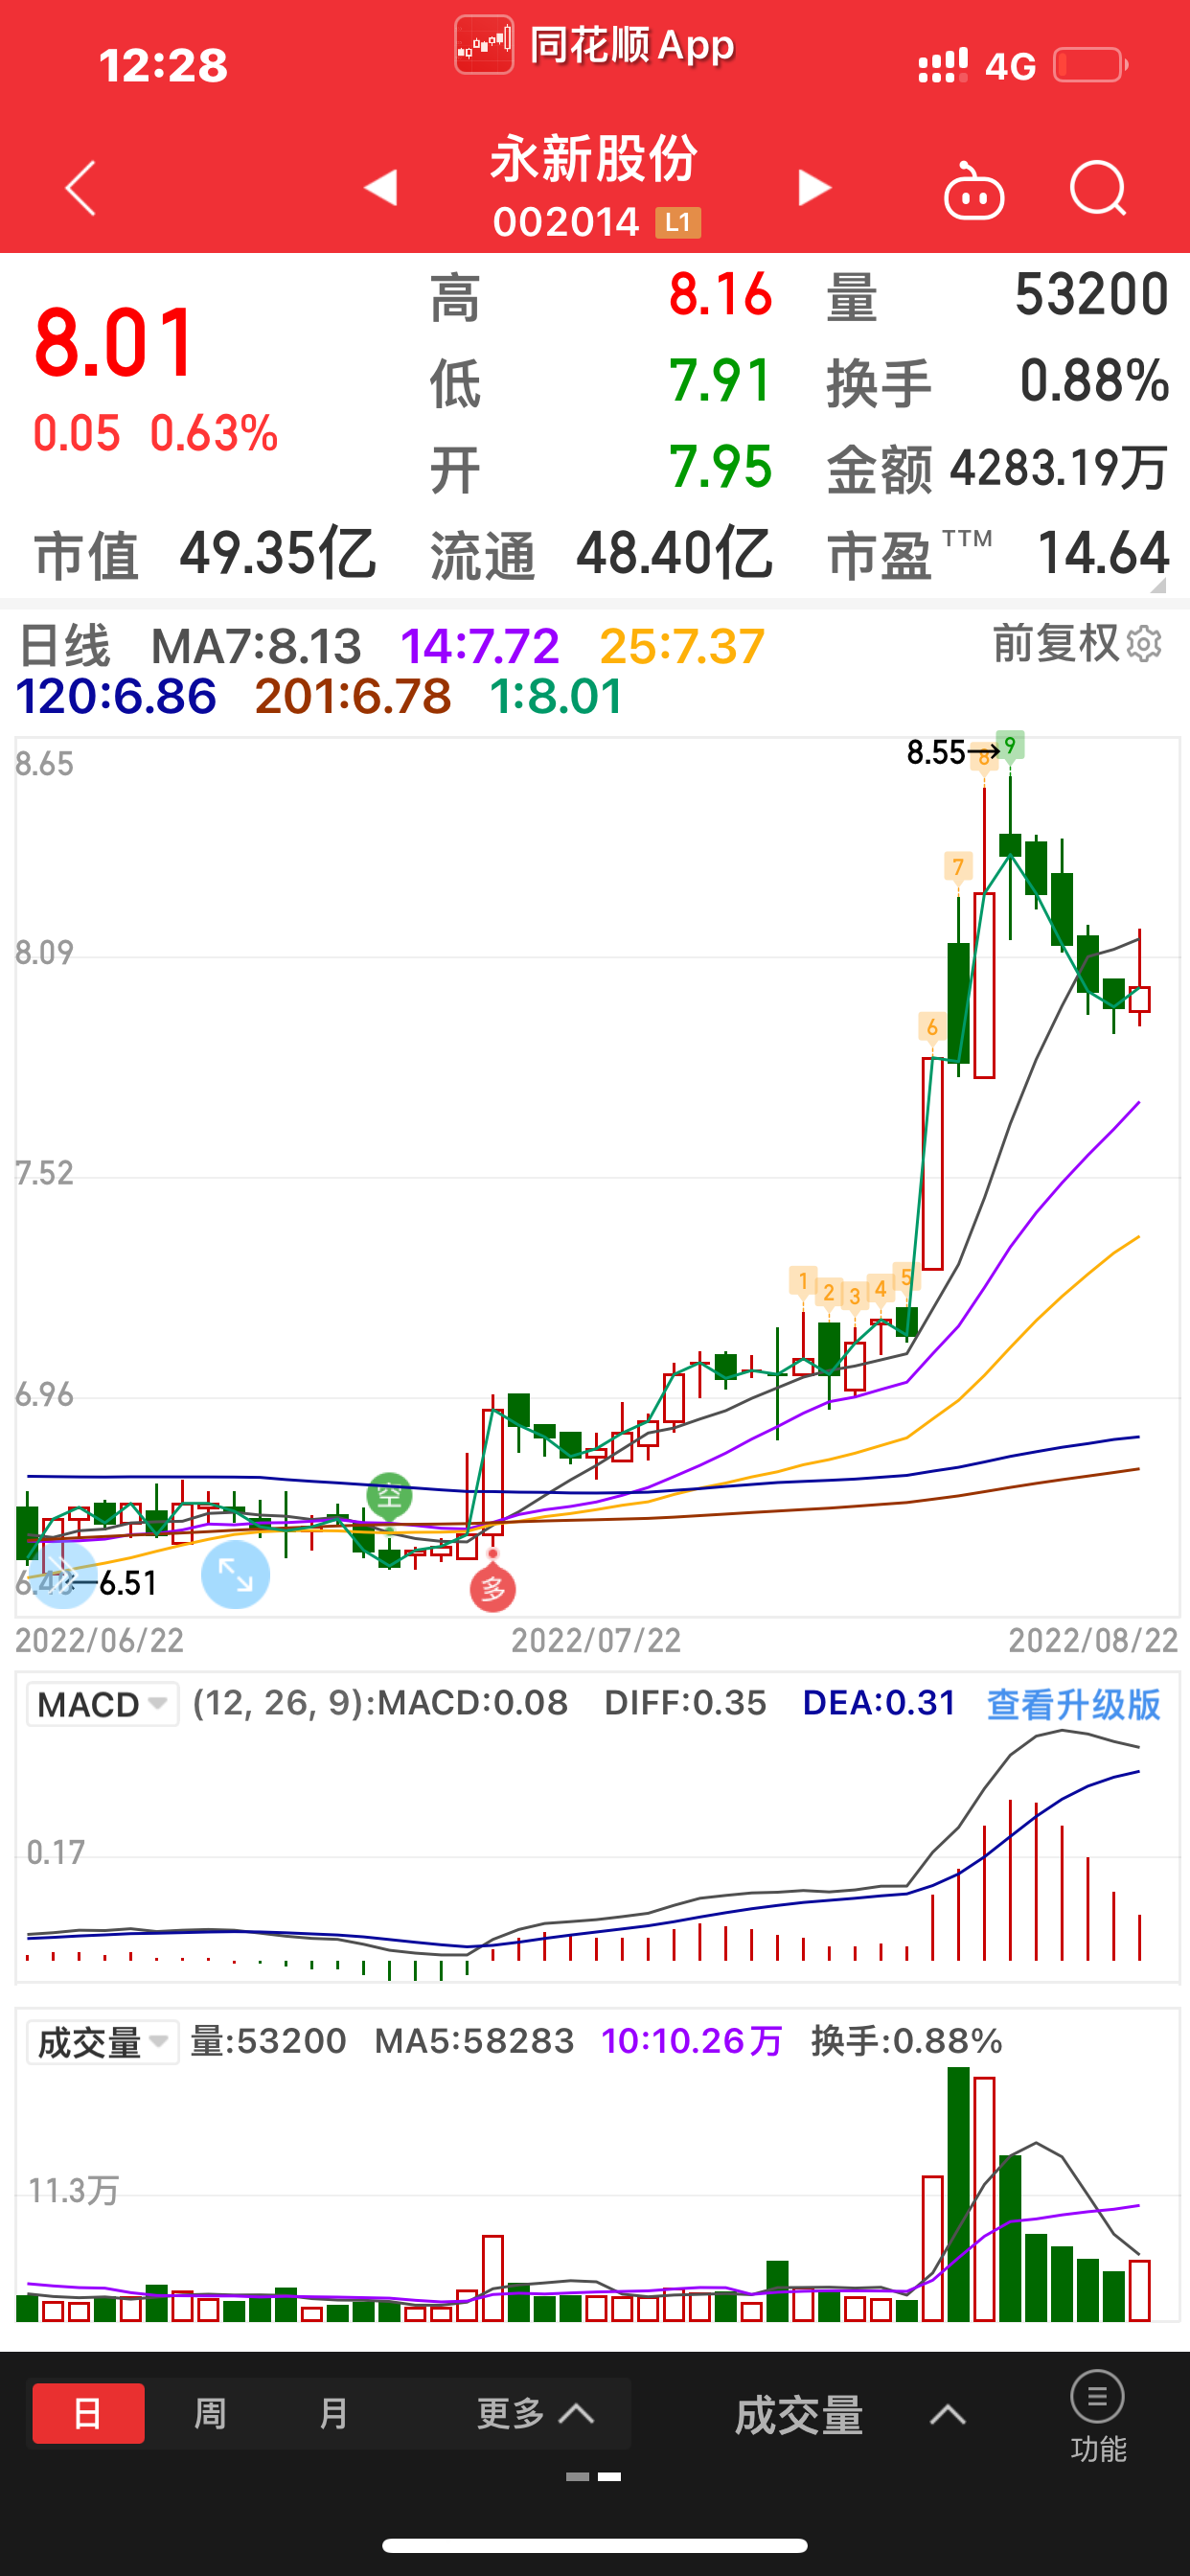Open chart adjustment settings gear
Viewport: 1190px width, 2576px height.
click(x=1144, y=644)
